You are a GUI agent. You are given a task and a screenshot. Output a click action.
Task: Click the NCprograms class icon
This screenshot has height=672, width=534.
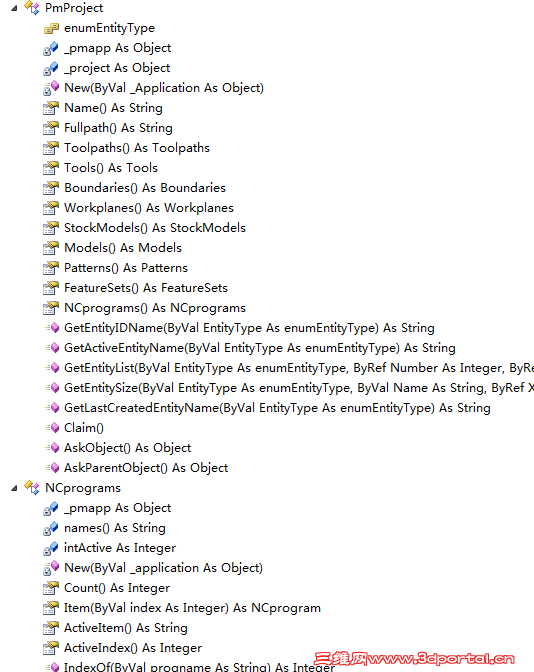(x=32, y=488)
